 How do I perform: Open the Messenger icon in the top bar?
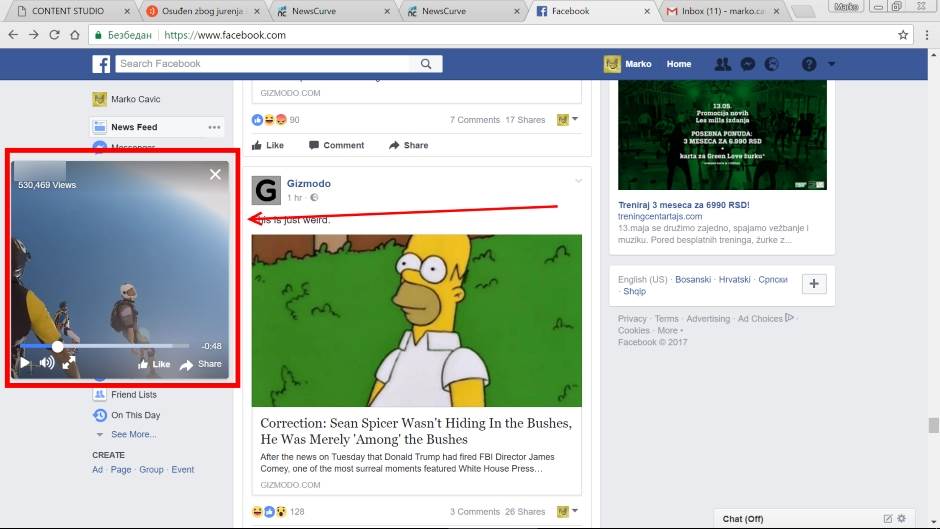point(747,64)
